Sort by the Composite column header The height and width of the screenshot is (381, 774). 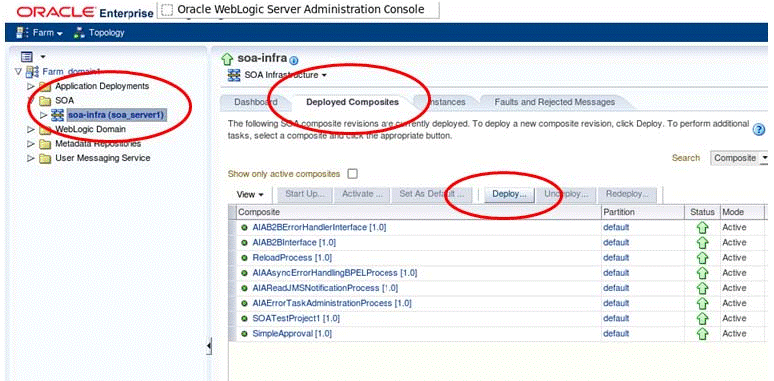coord(418,212)
